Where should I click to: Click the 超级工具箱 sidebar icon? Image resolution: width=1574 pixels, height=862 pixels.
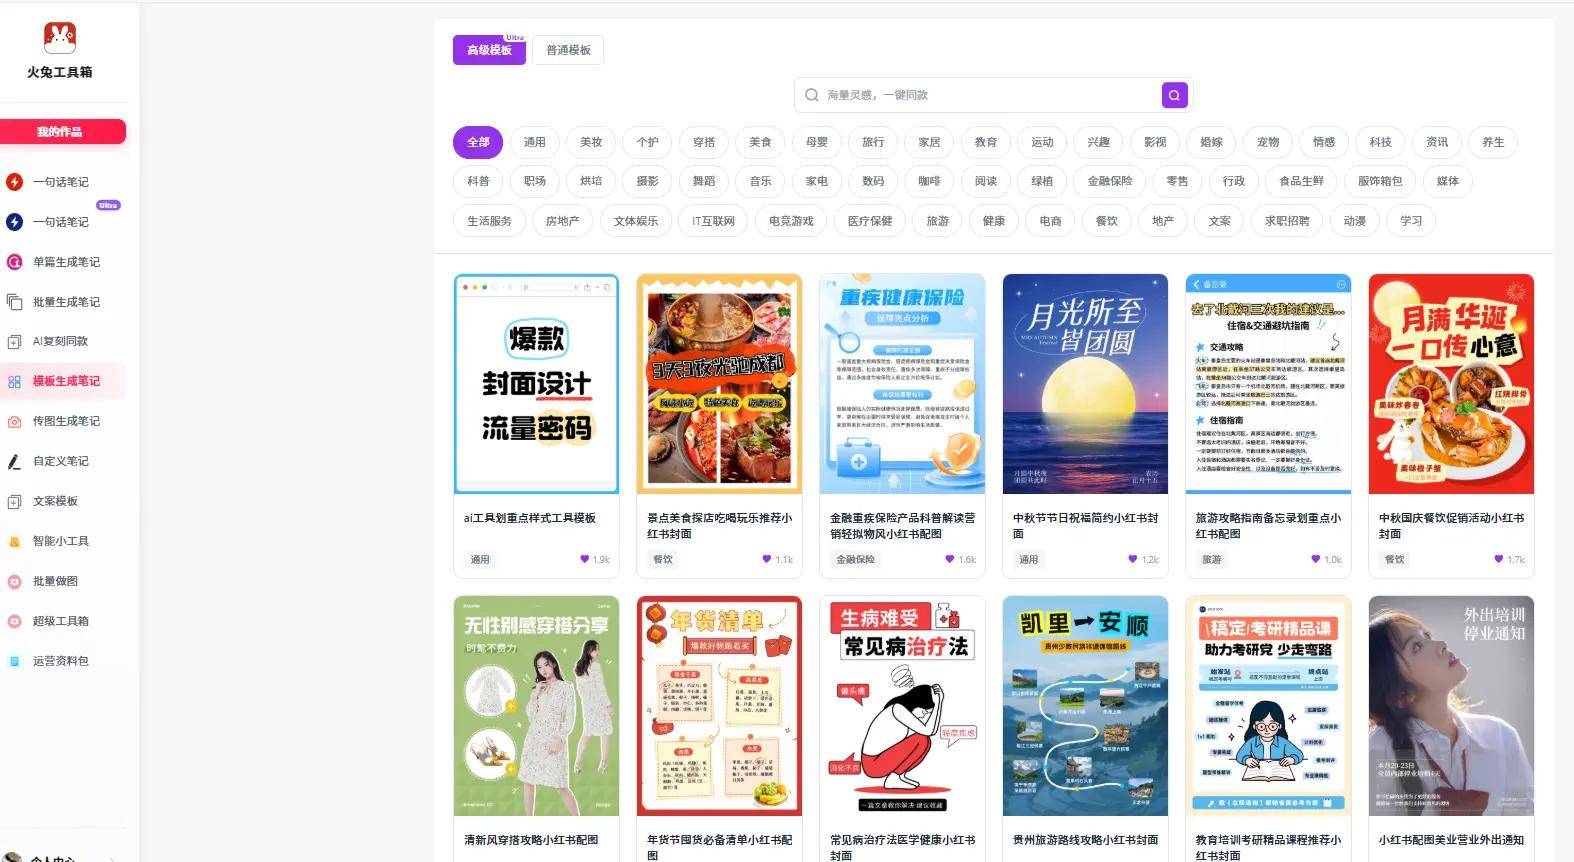(14, 622)
